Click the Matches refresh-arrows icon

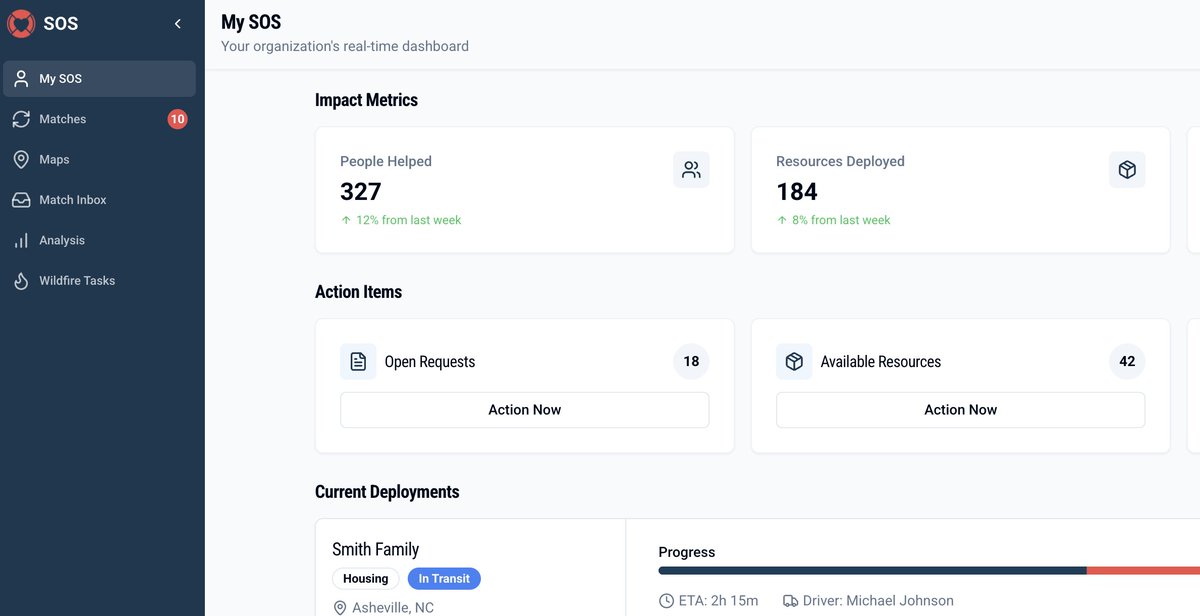pos(21,119)
